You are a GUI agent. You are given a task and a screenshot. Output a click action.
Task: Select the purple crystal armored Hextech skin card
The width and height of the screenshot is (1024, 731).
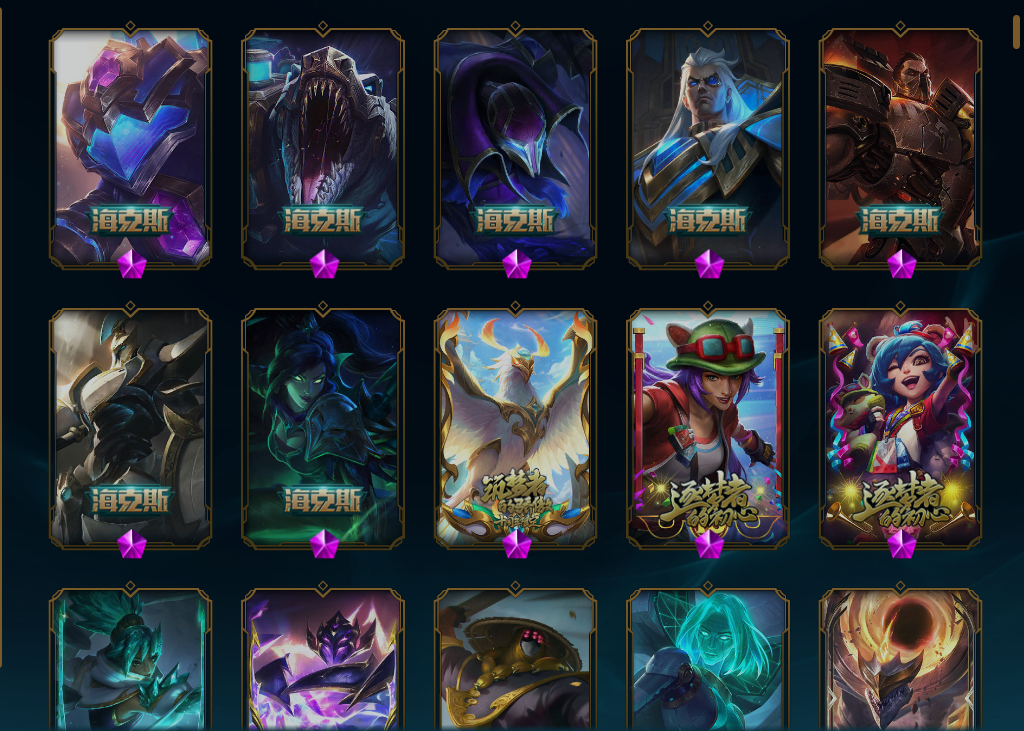[131, 147]
